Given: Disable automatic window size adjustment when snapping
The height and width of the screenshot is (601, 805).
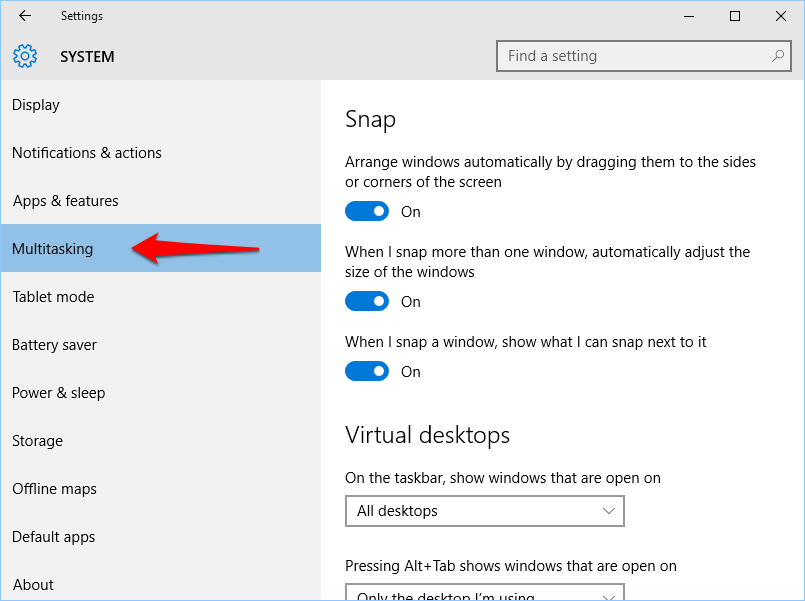Looking at the screenshot, I should [x=367, y=301].
